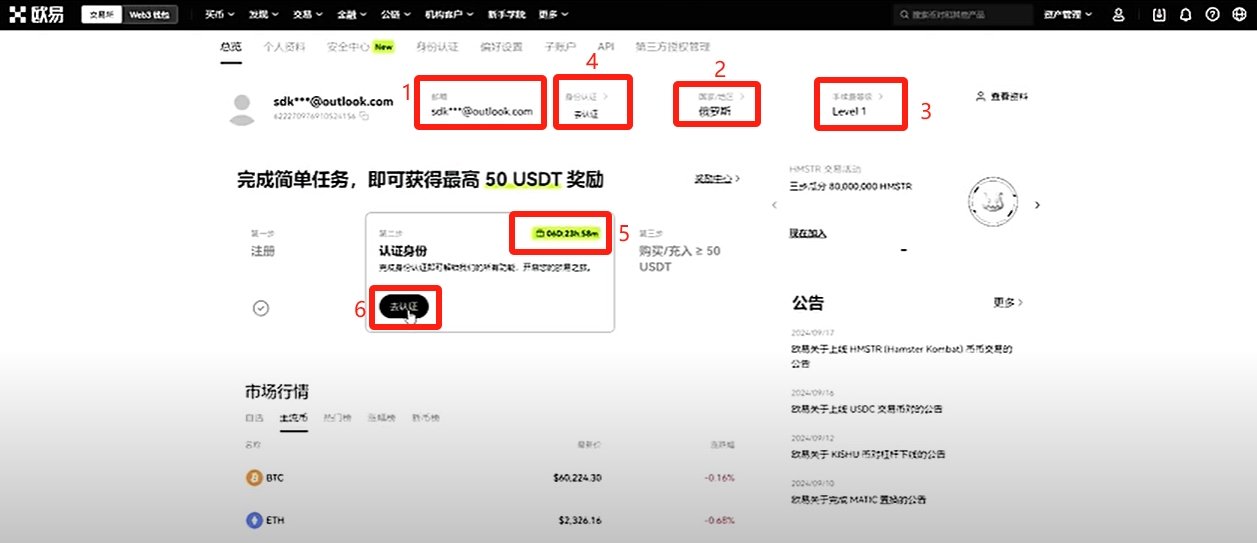Click the search input field
Image resolution: width=1257 pixels, height=543 pixels.
point(964,15)
